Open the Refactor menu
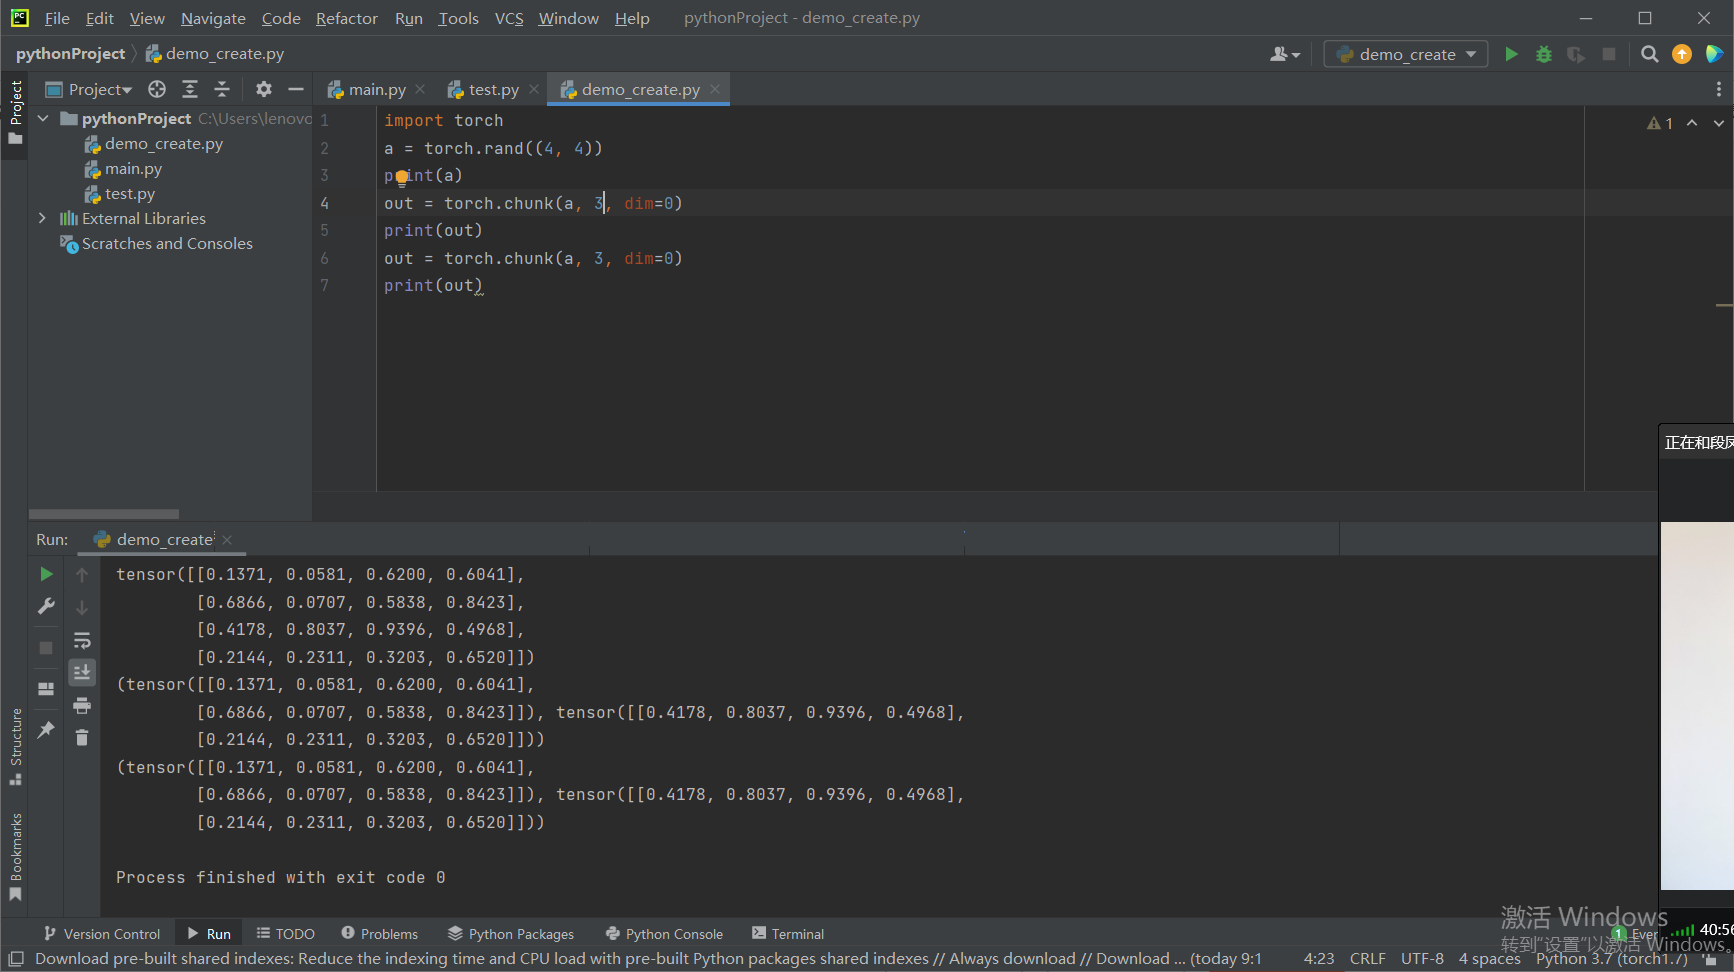 [x=346, y=17]
